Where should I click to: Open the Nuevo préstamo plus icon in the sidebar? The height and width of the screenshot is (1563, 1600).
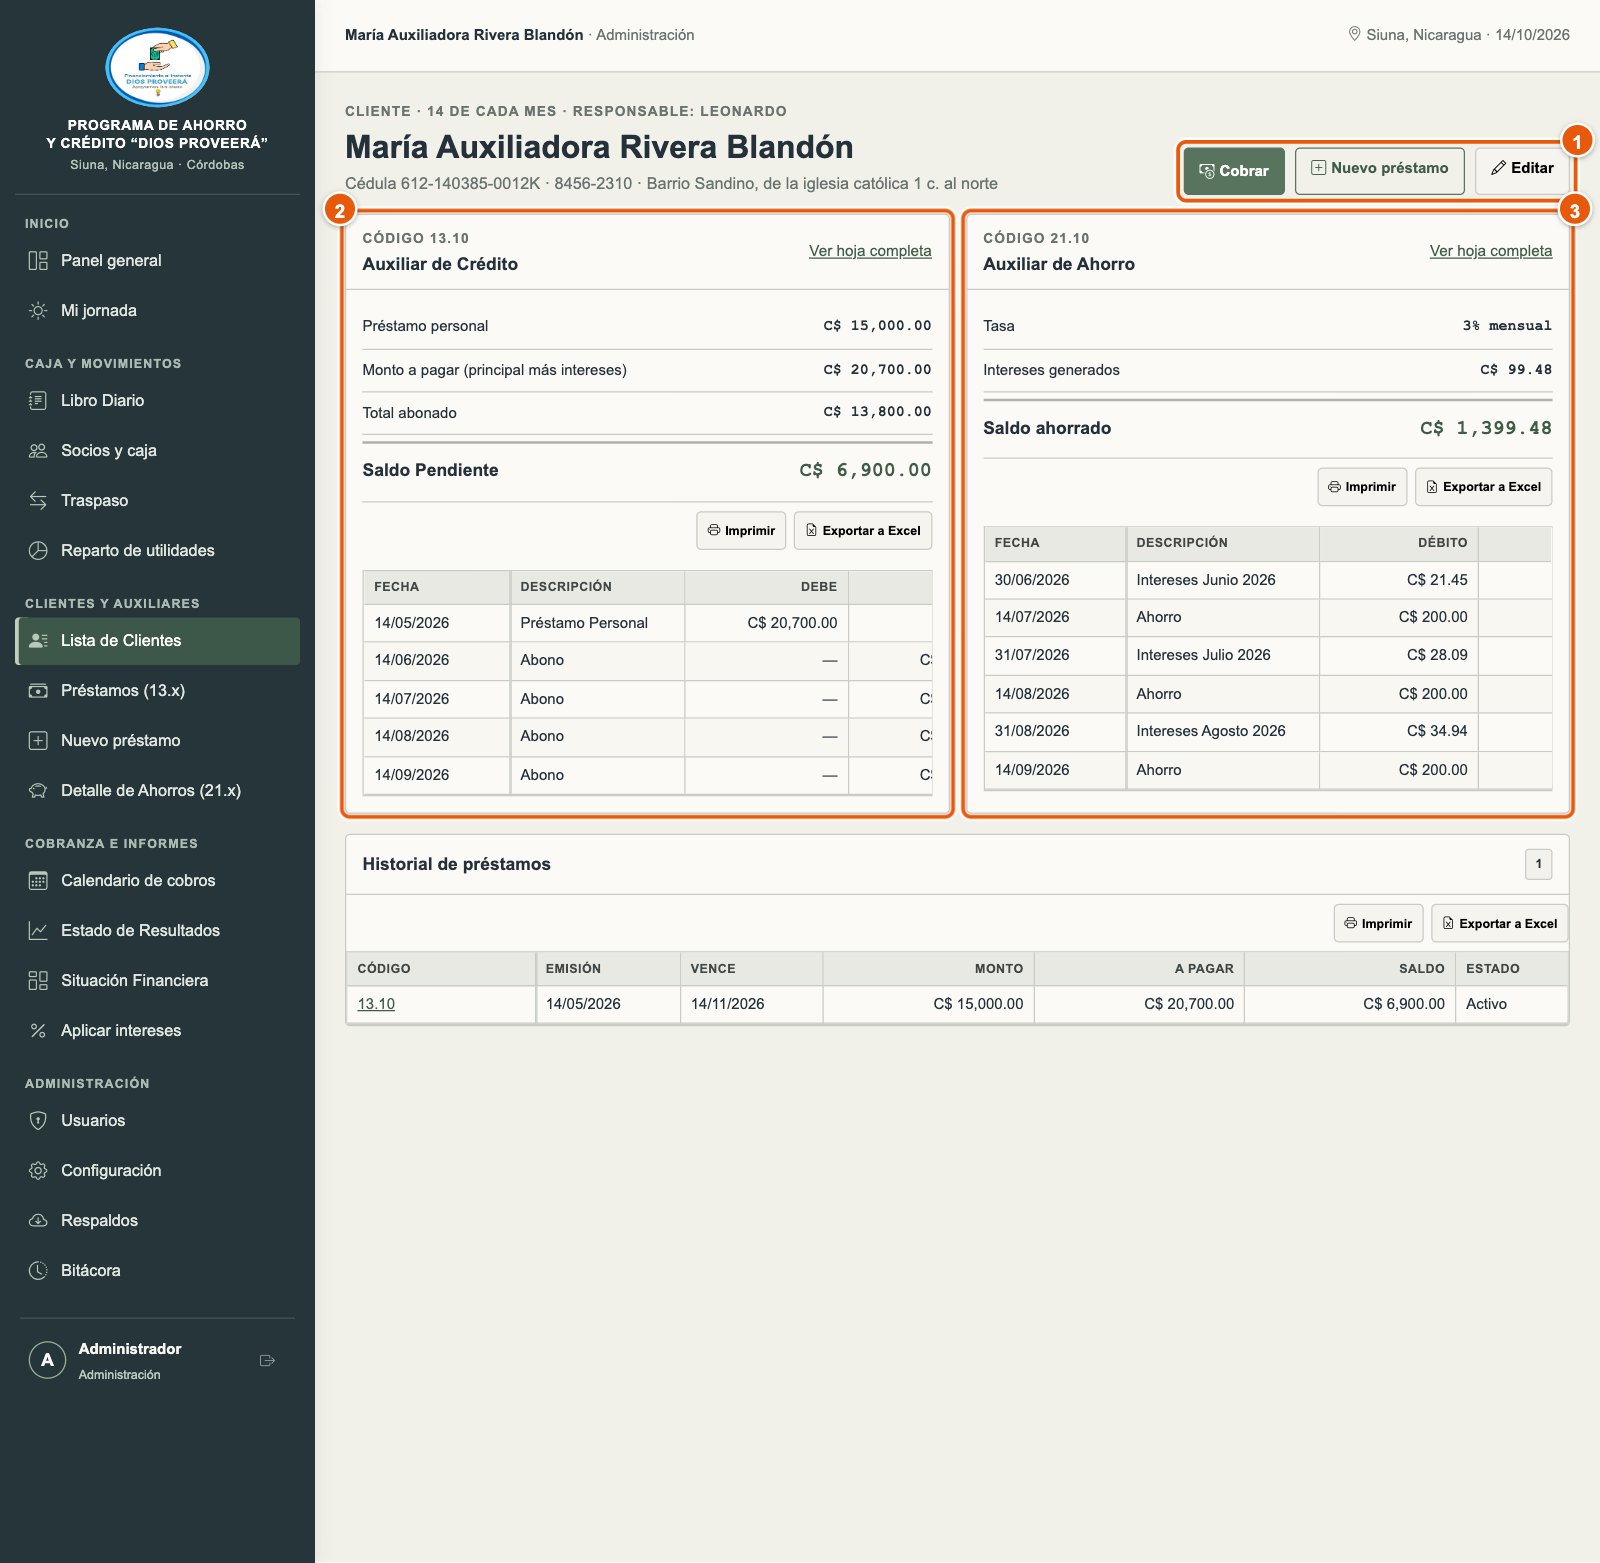click(38, 740)
